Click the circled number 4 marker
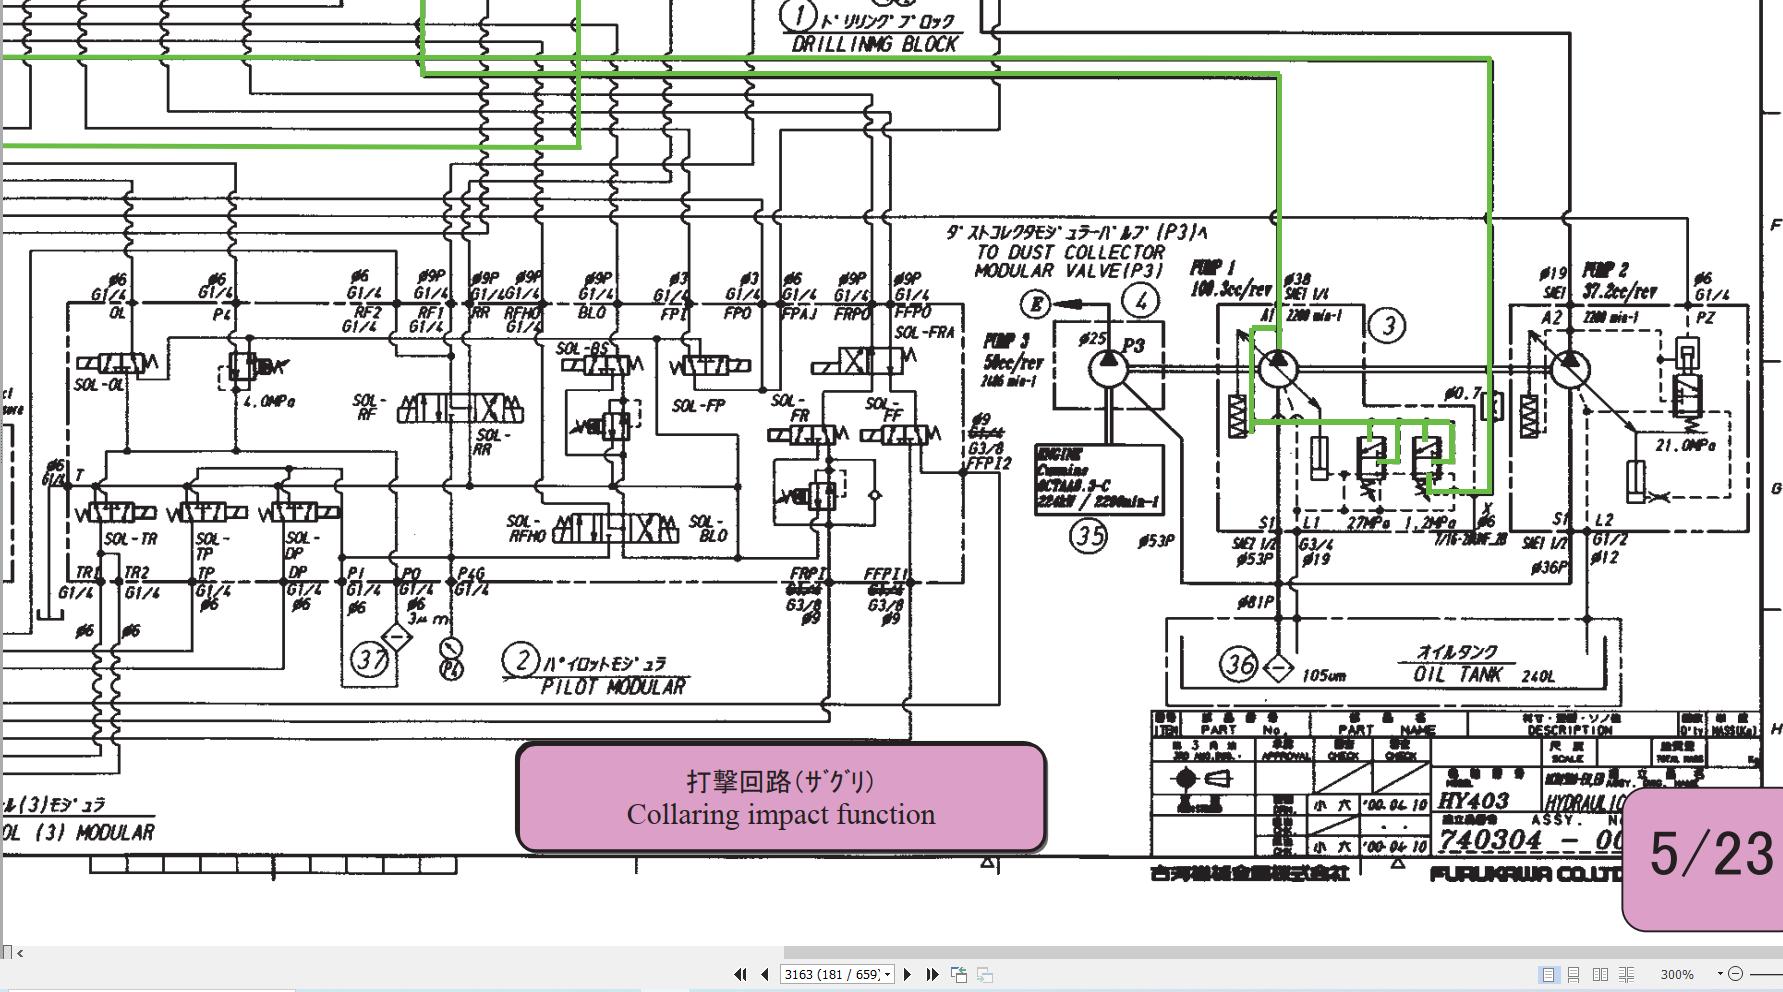Viewport: 1783px width, 992px height. click(1140, 300)
